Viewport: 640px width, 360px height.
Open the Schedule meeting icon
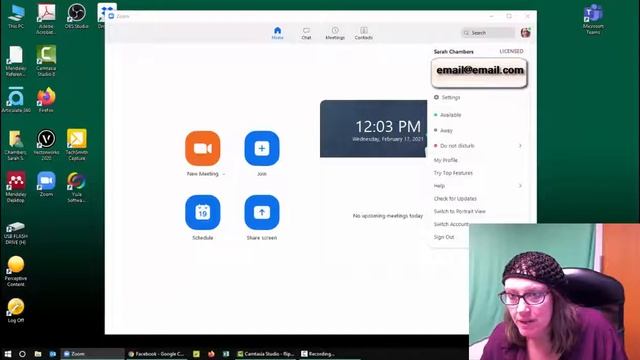pyautogui.click(x=202, y=212)
